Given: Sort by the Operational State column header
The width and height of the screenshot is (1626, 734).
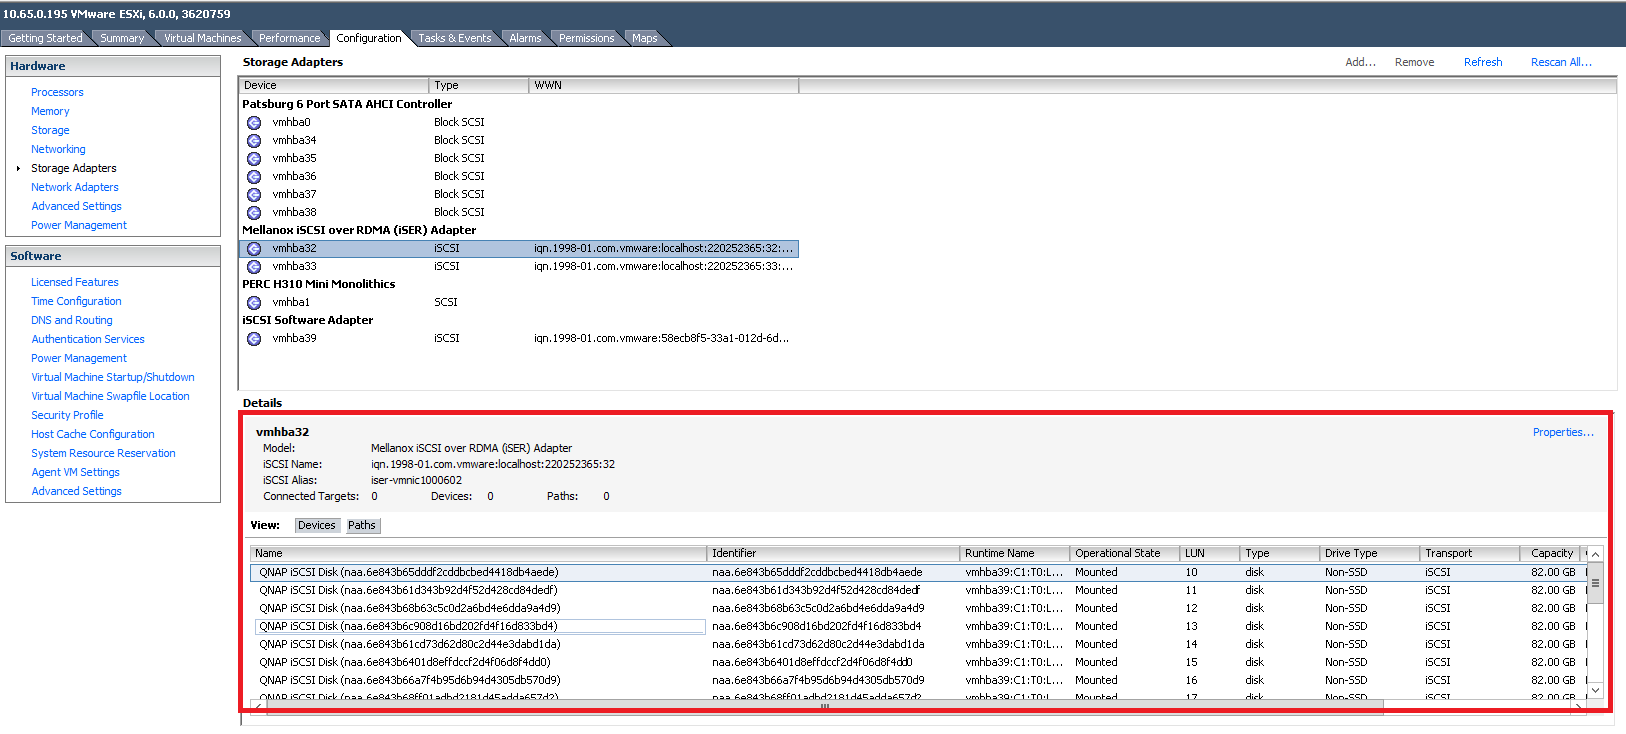Looking at the screenshot, I should (1117, 553).
